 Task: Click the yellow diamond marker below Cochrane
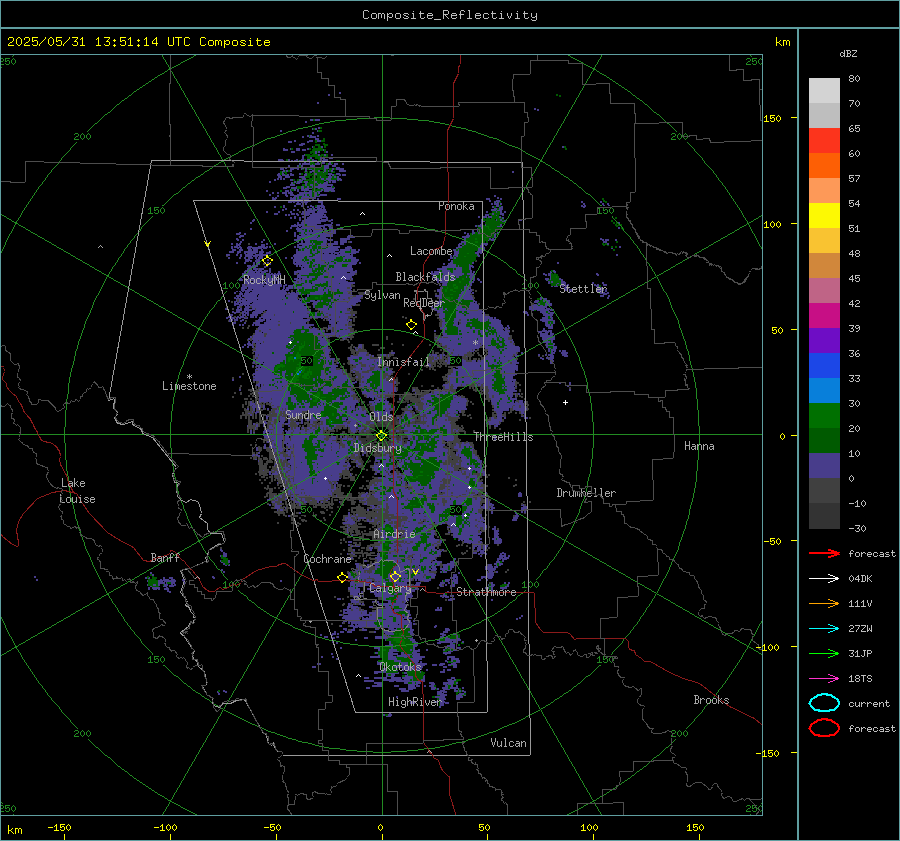coord(343,578)
